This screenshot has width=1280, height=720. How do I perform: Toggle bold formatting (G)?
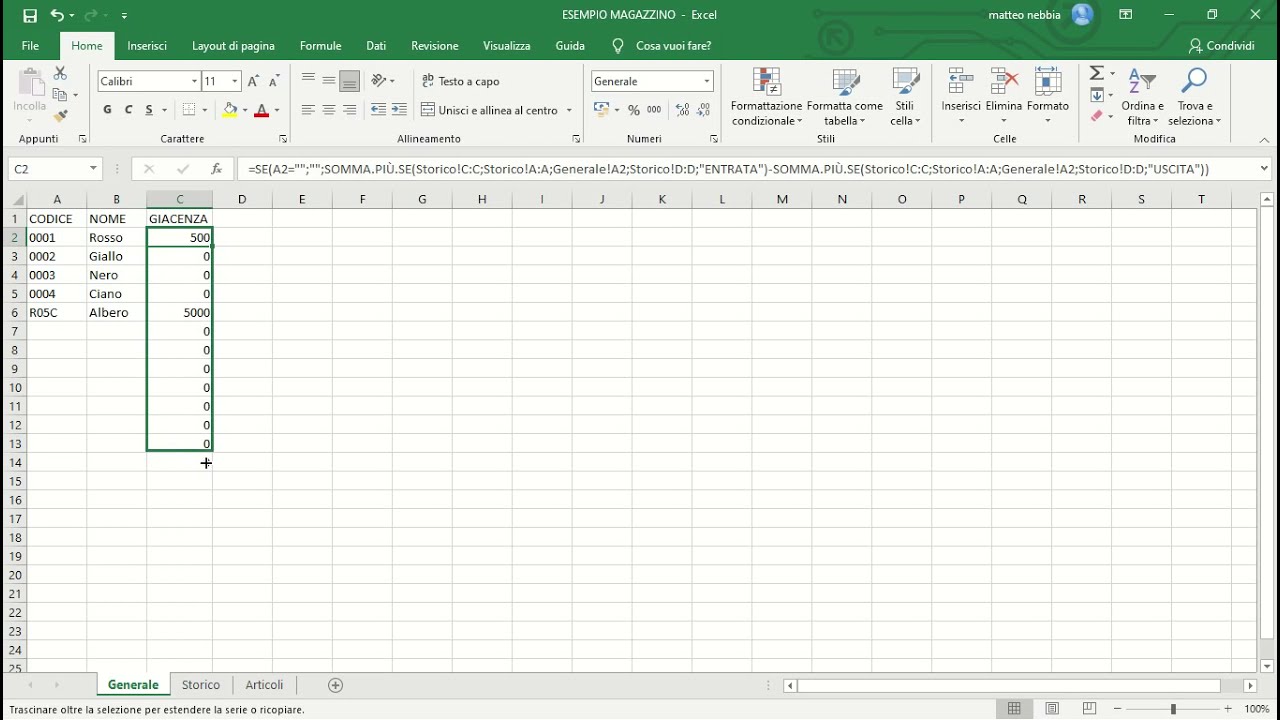[107, 110]
